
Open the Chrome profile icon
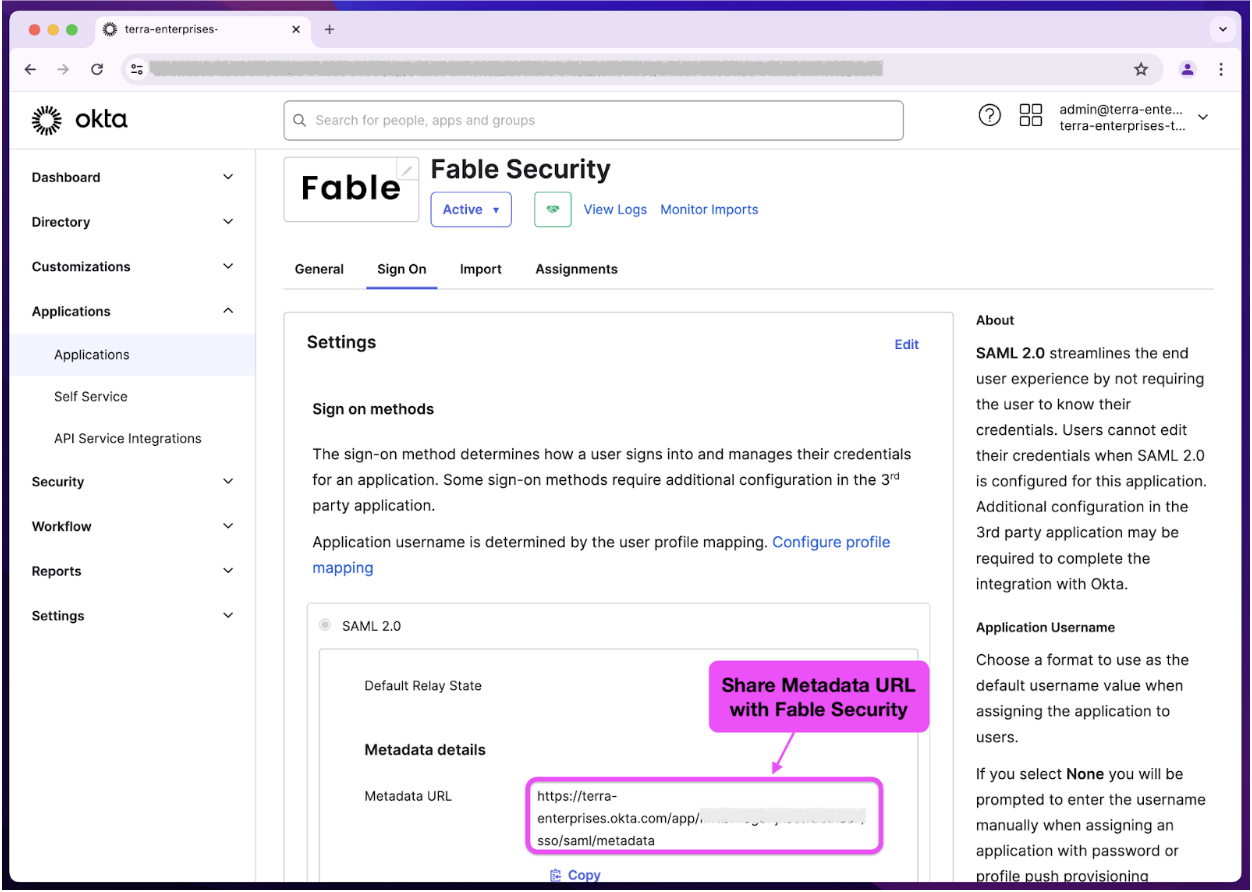coord(1187,69)
